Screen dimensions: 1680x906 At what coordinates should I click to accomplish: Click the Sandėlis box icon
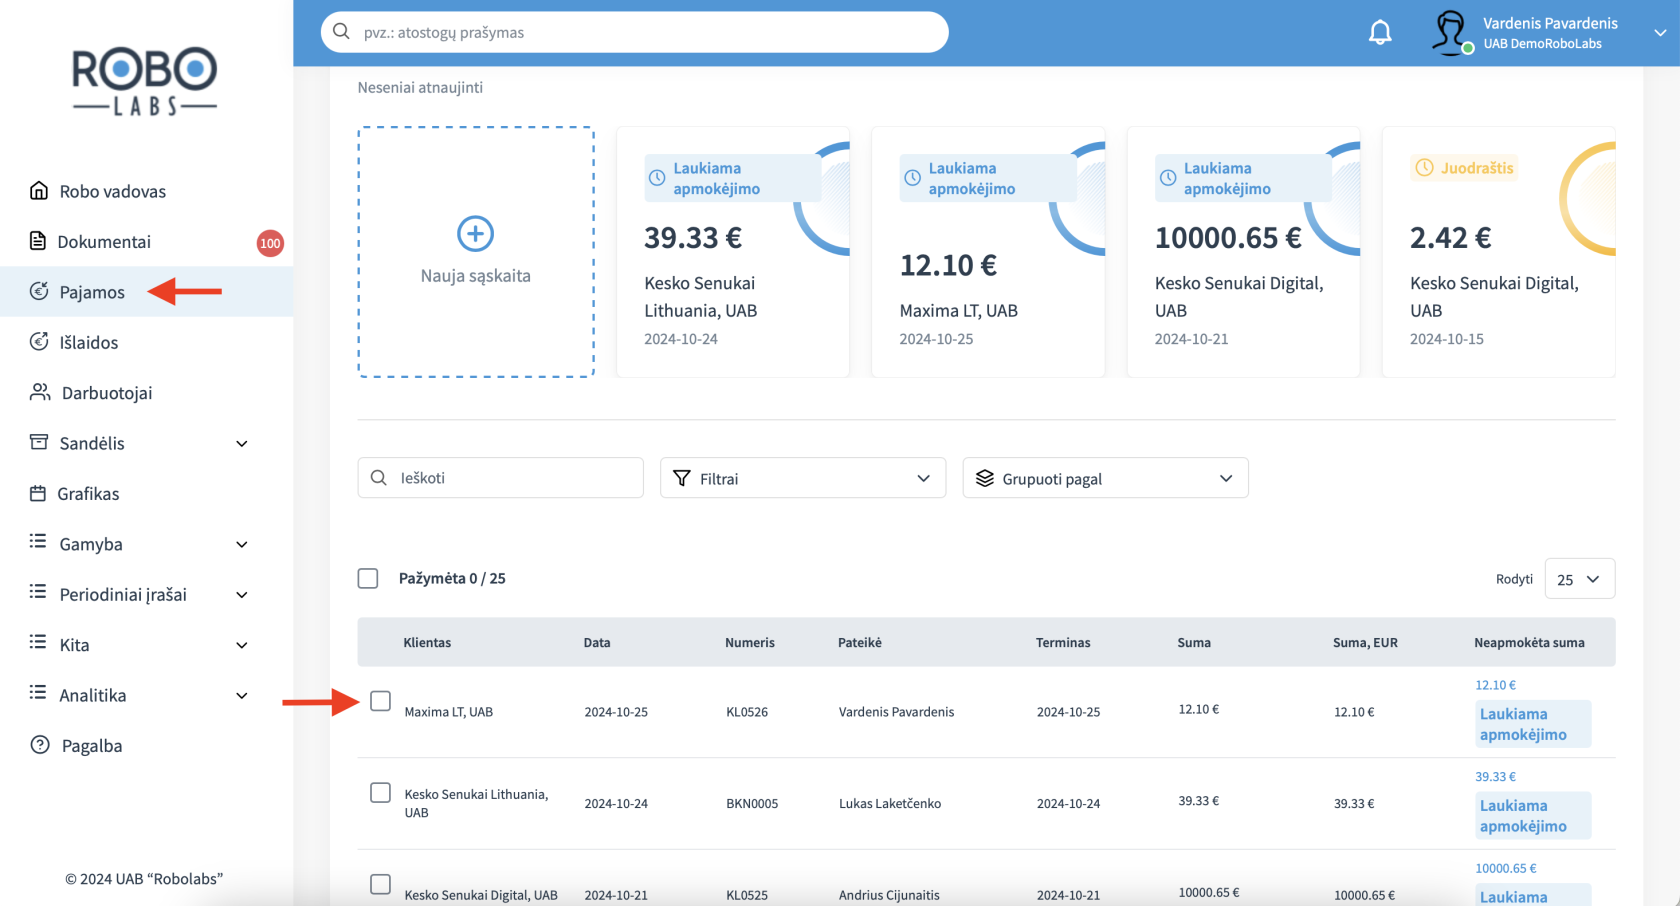point(39,442)
